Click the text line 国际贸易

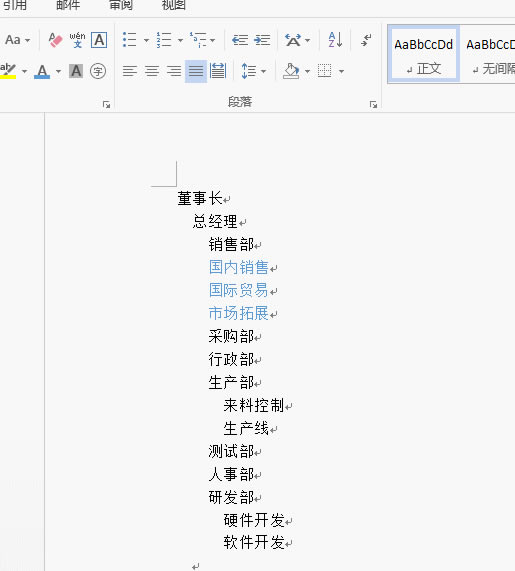click(x=239, y=290)
